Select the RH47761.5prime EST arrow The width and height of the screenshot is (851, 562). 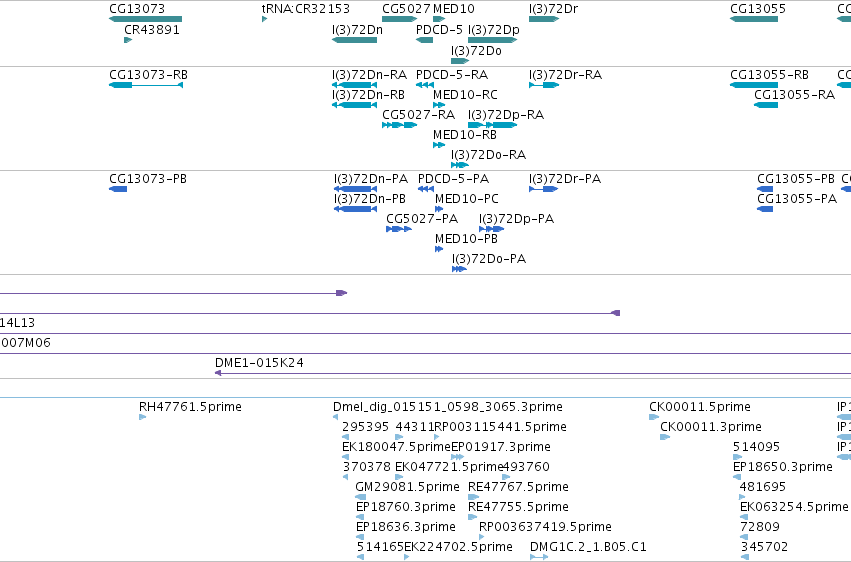[x=143, y=417]
